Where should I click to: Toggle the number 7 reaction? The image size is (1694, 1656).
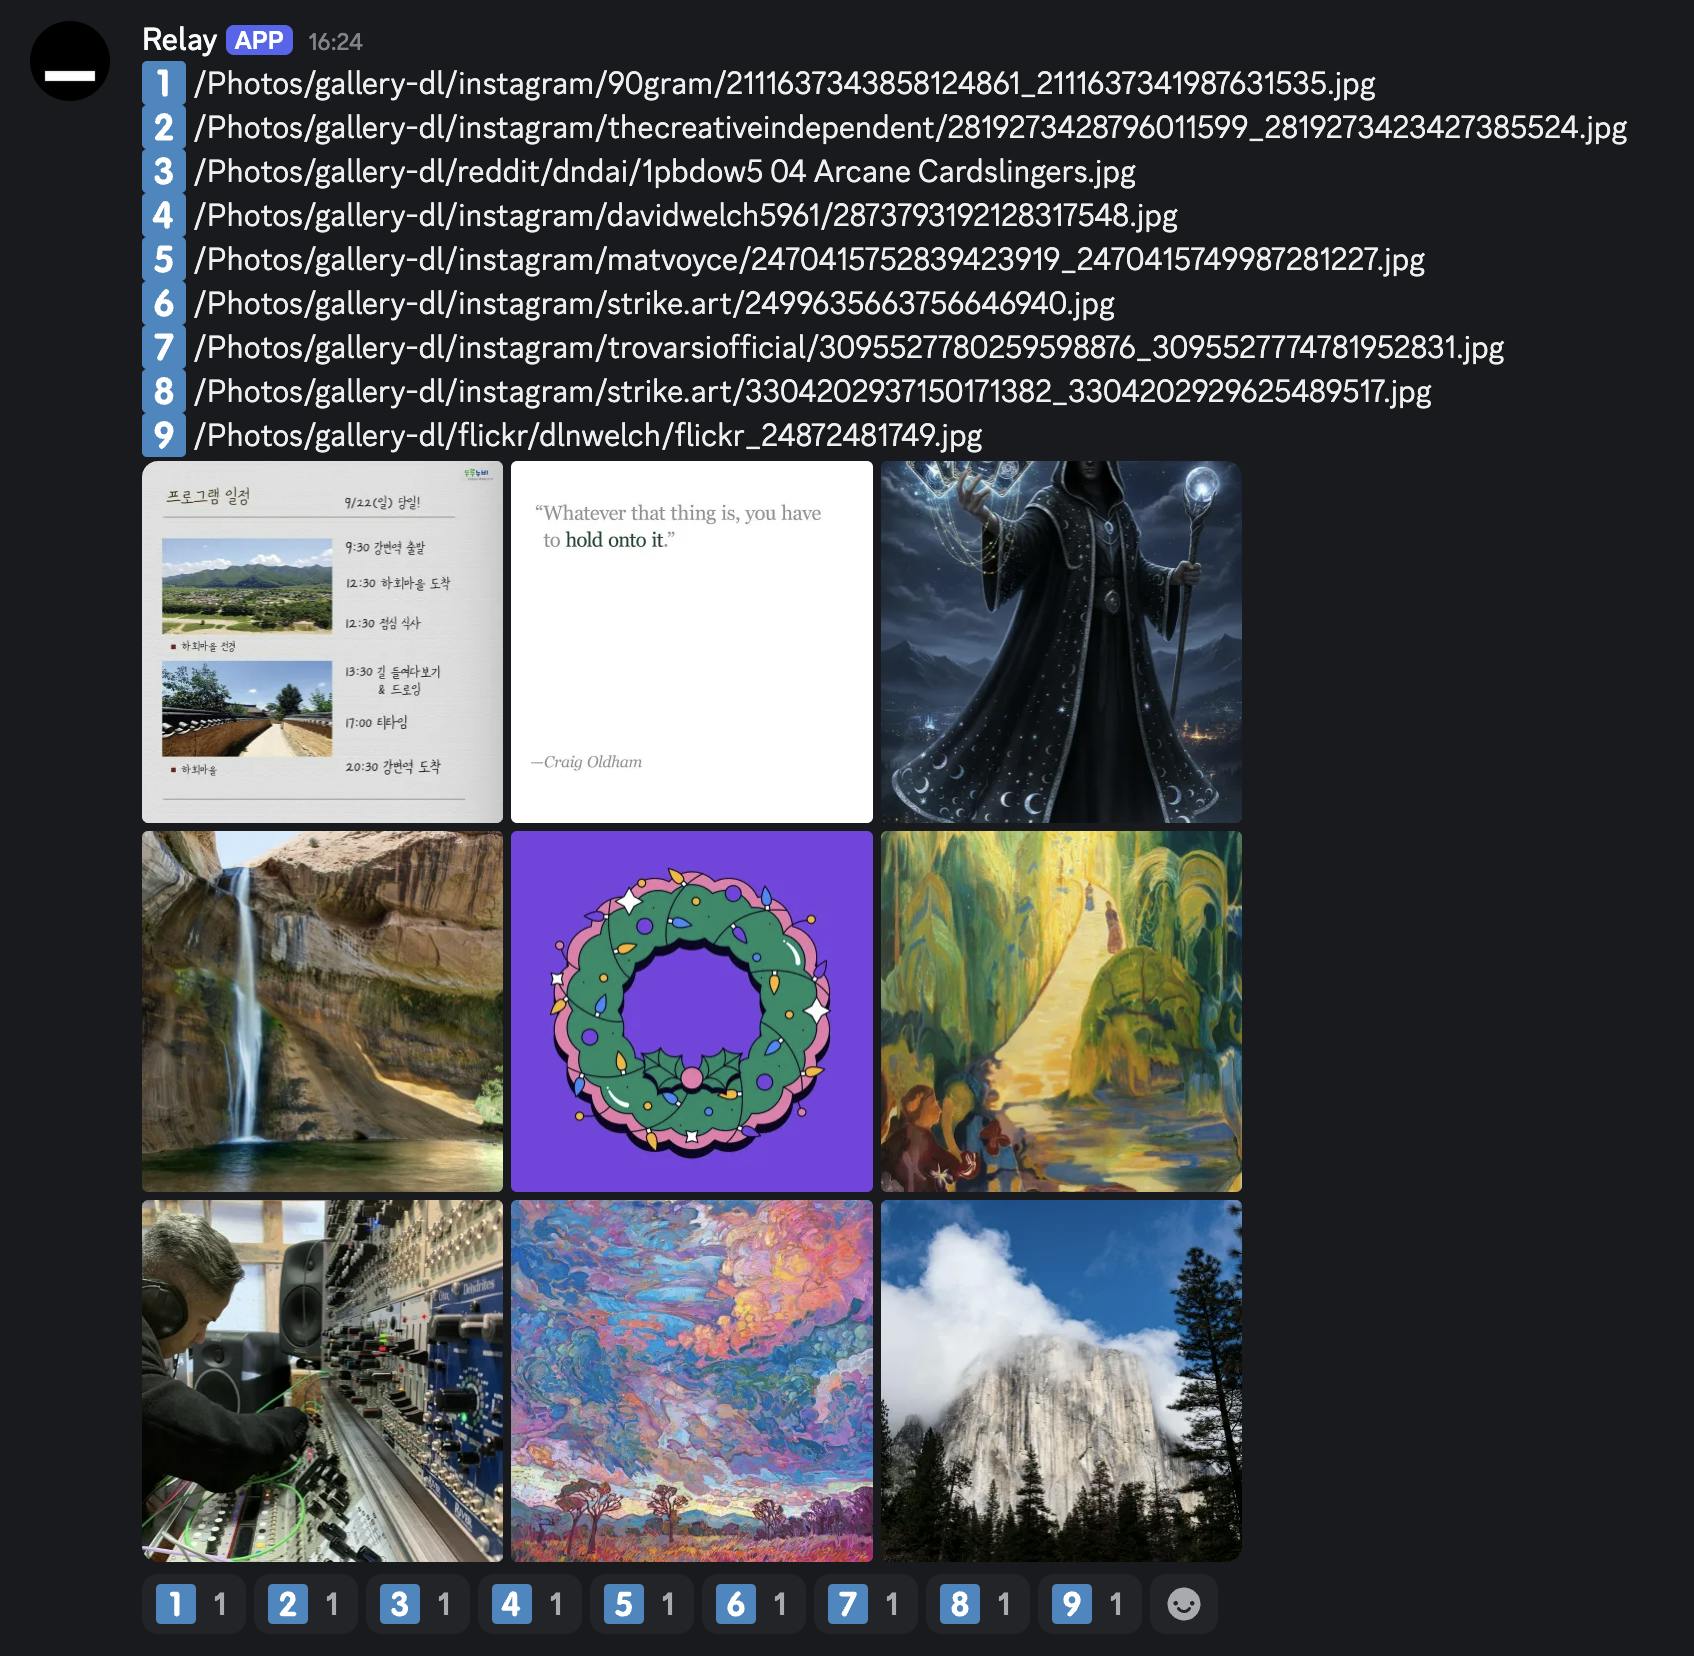pos(865,1604)
